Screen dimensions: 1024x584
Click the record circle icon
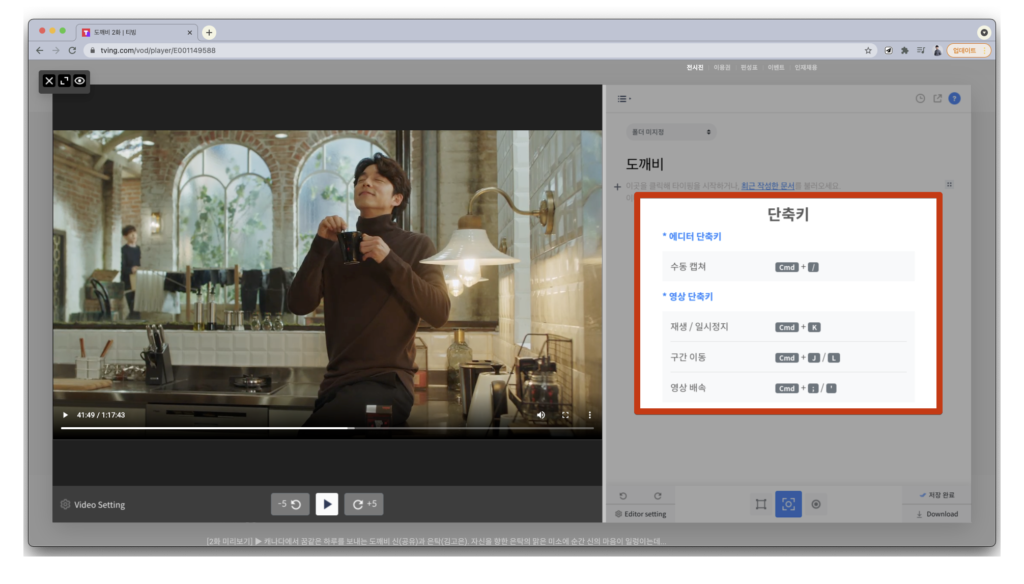coord(816,504)
